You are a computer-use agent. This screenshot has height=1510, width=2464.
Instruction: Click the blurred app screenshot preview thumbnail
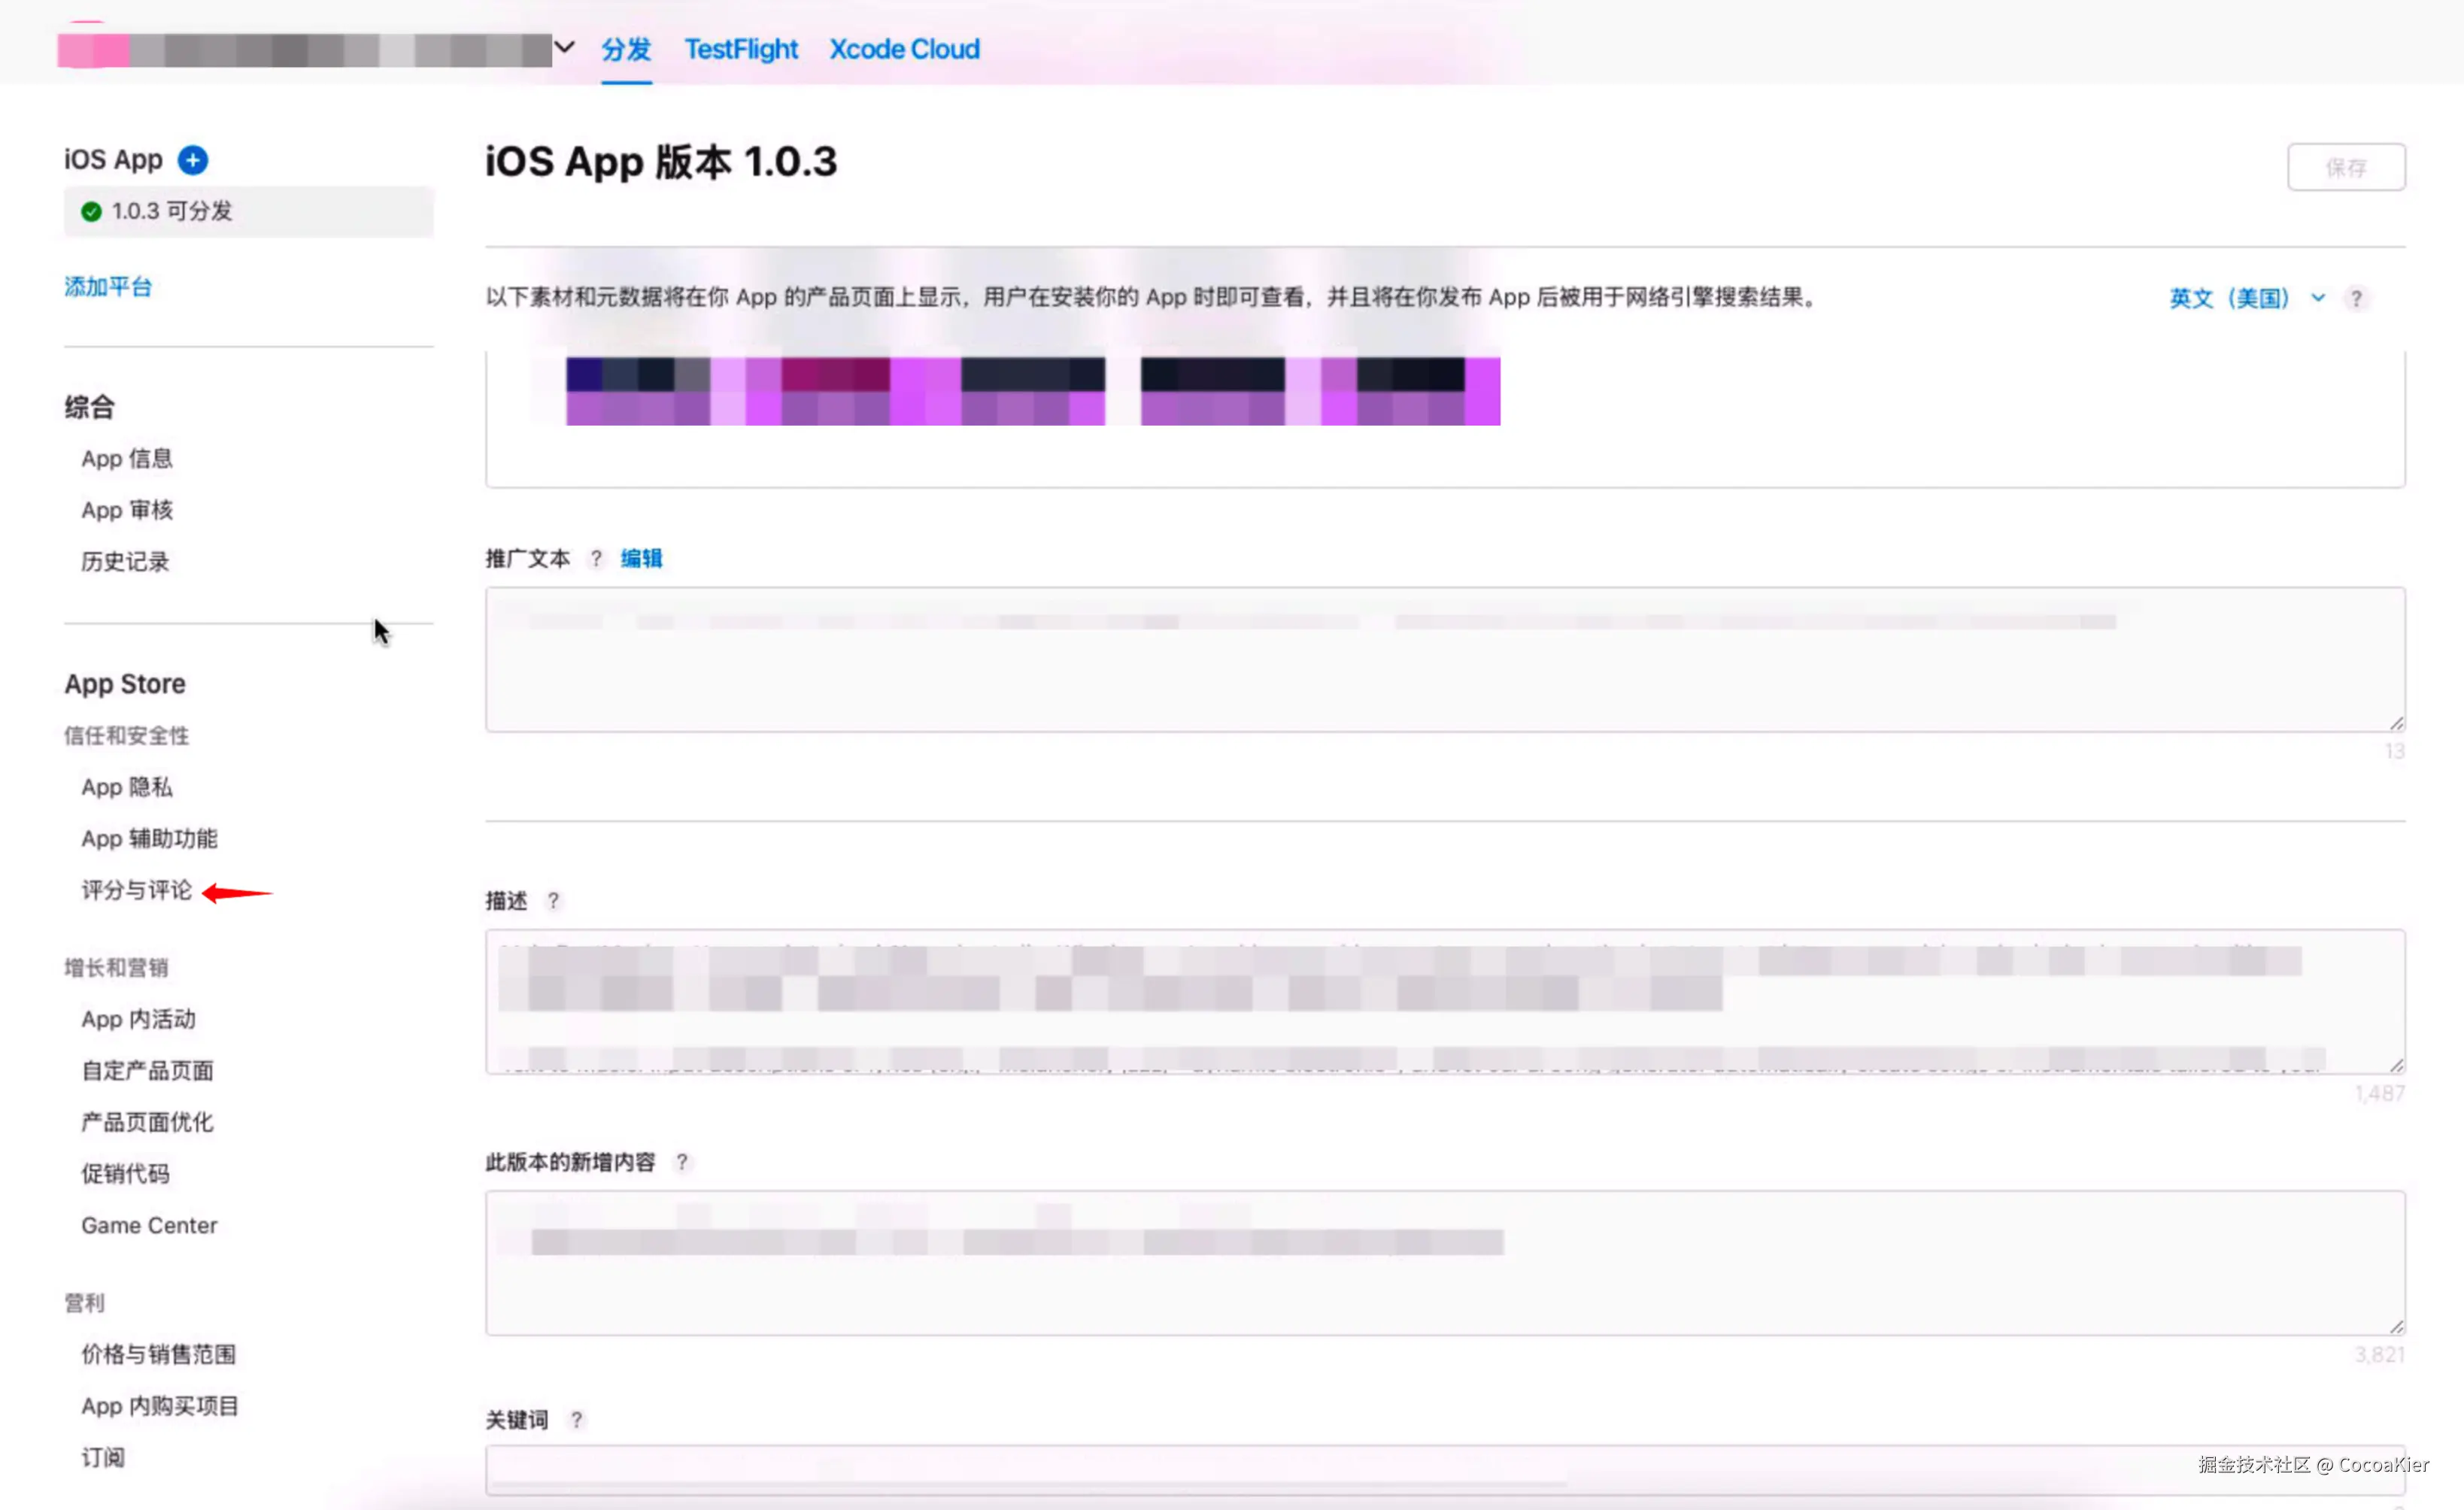pos(1033,392)
